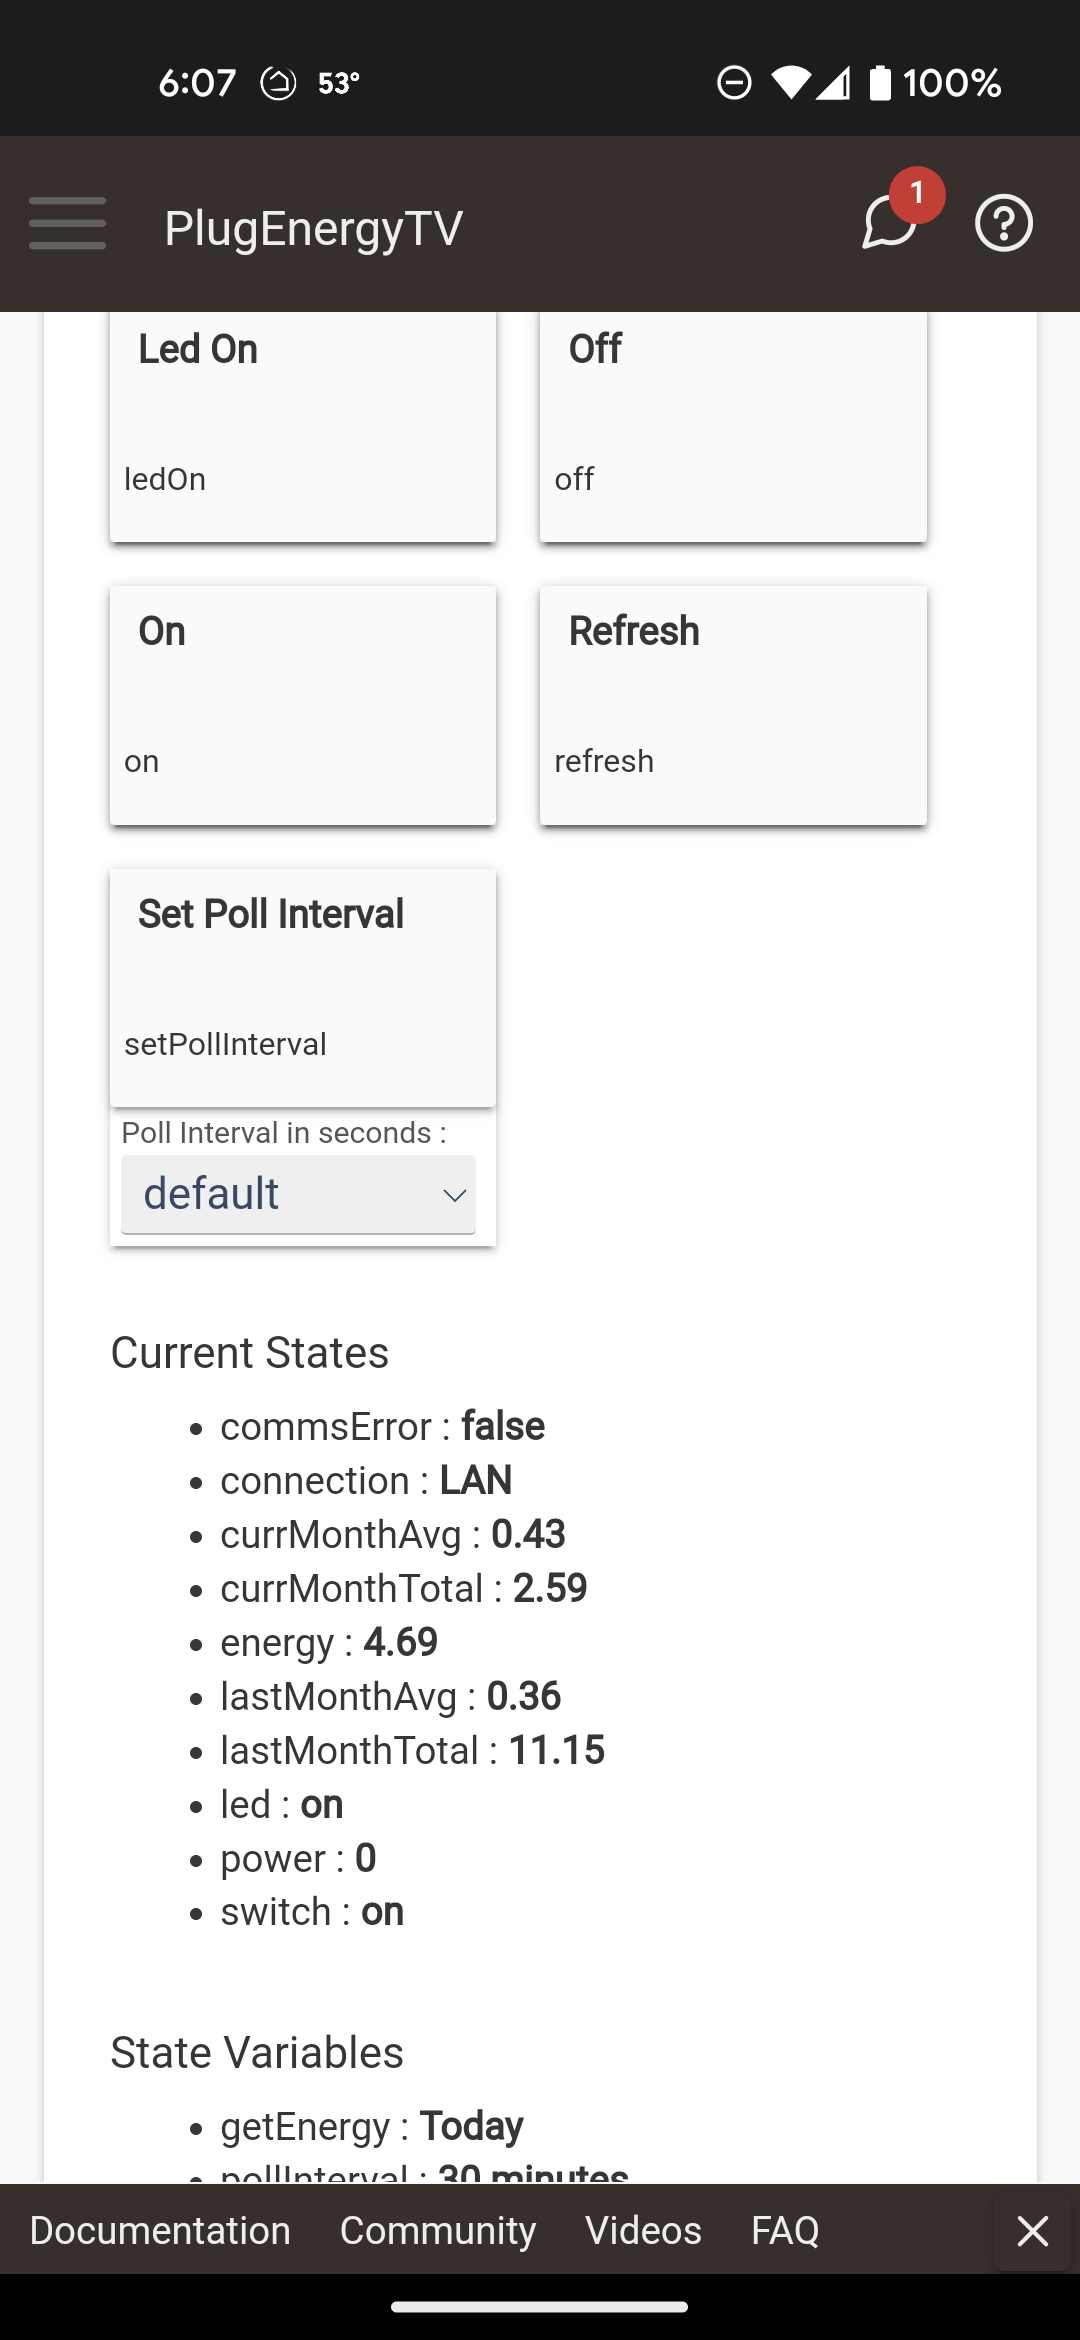Tap the PlugEnergyTV page title

pos(314,228)
